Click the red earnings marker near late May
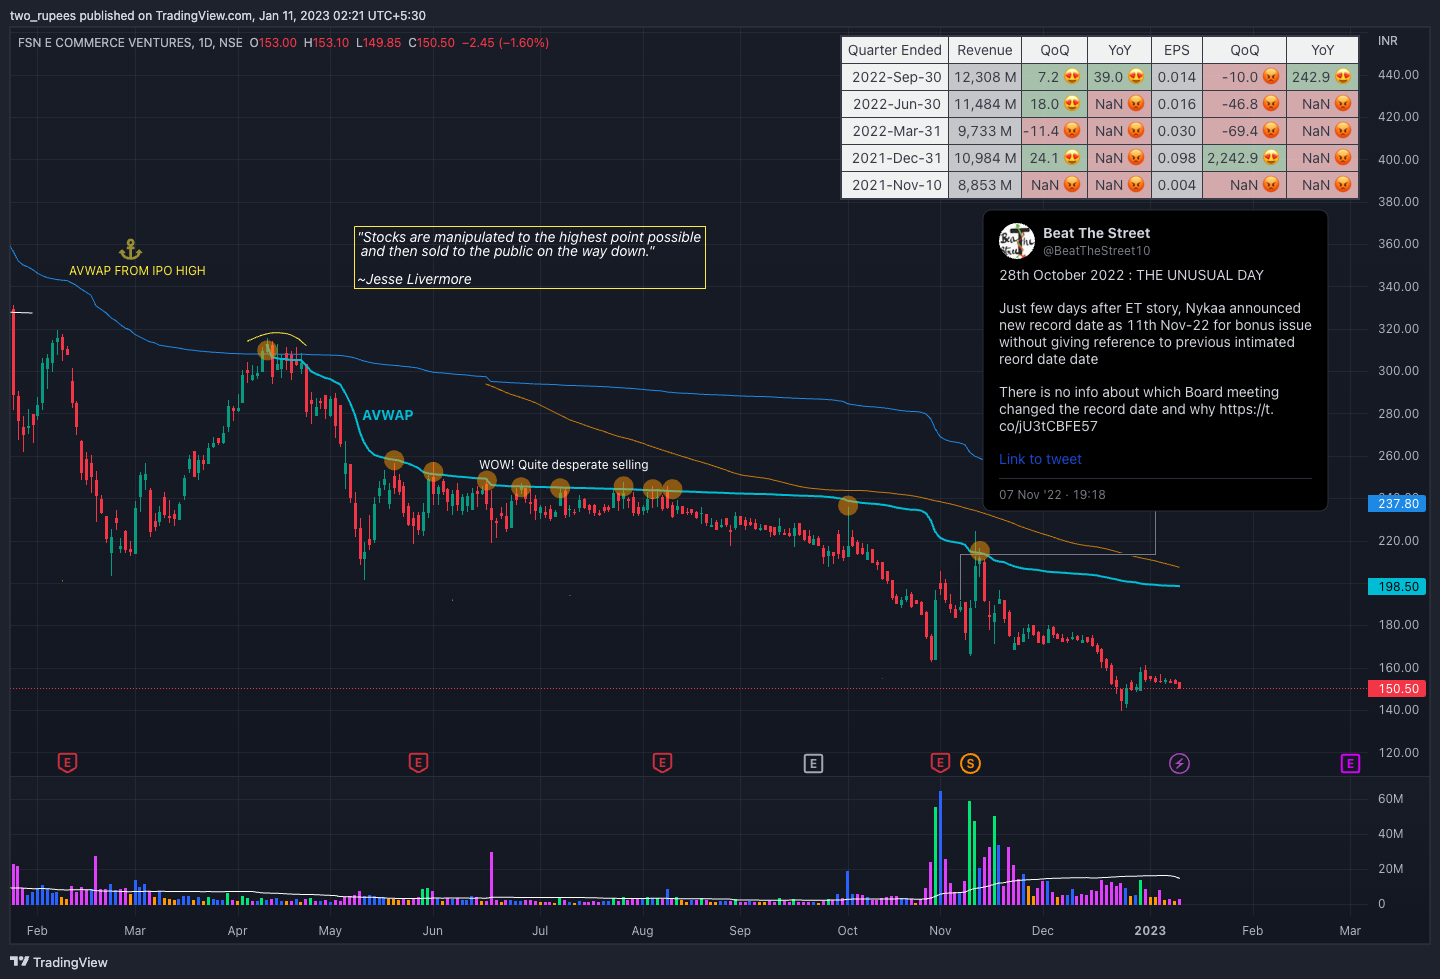Viewport: 1440px width, 979px height. (419, 763)
